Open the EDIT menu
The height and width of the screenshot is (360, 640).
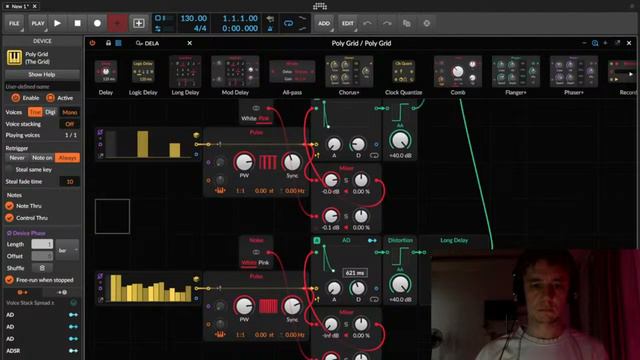click(x=348, y=23)
